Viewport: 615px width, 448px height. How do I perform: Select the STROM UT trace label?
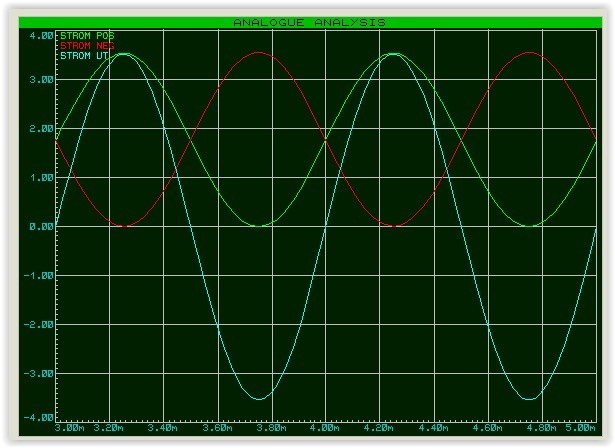click(x=84, y=56)
